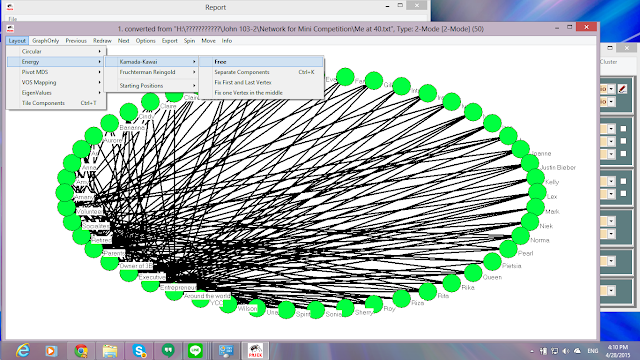
Task: Click the Pajek icon in the Report window title bar
Action: [x=10, y=7]
